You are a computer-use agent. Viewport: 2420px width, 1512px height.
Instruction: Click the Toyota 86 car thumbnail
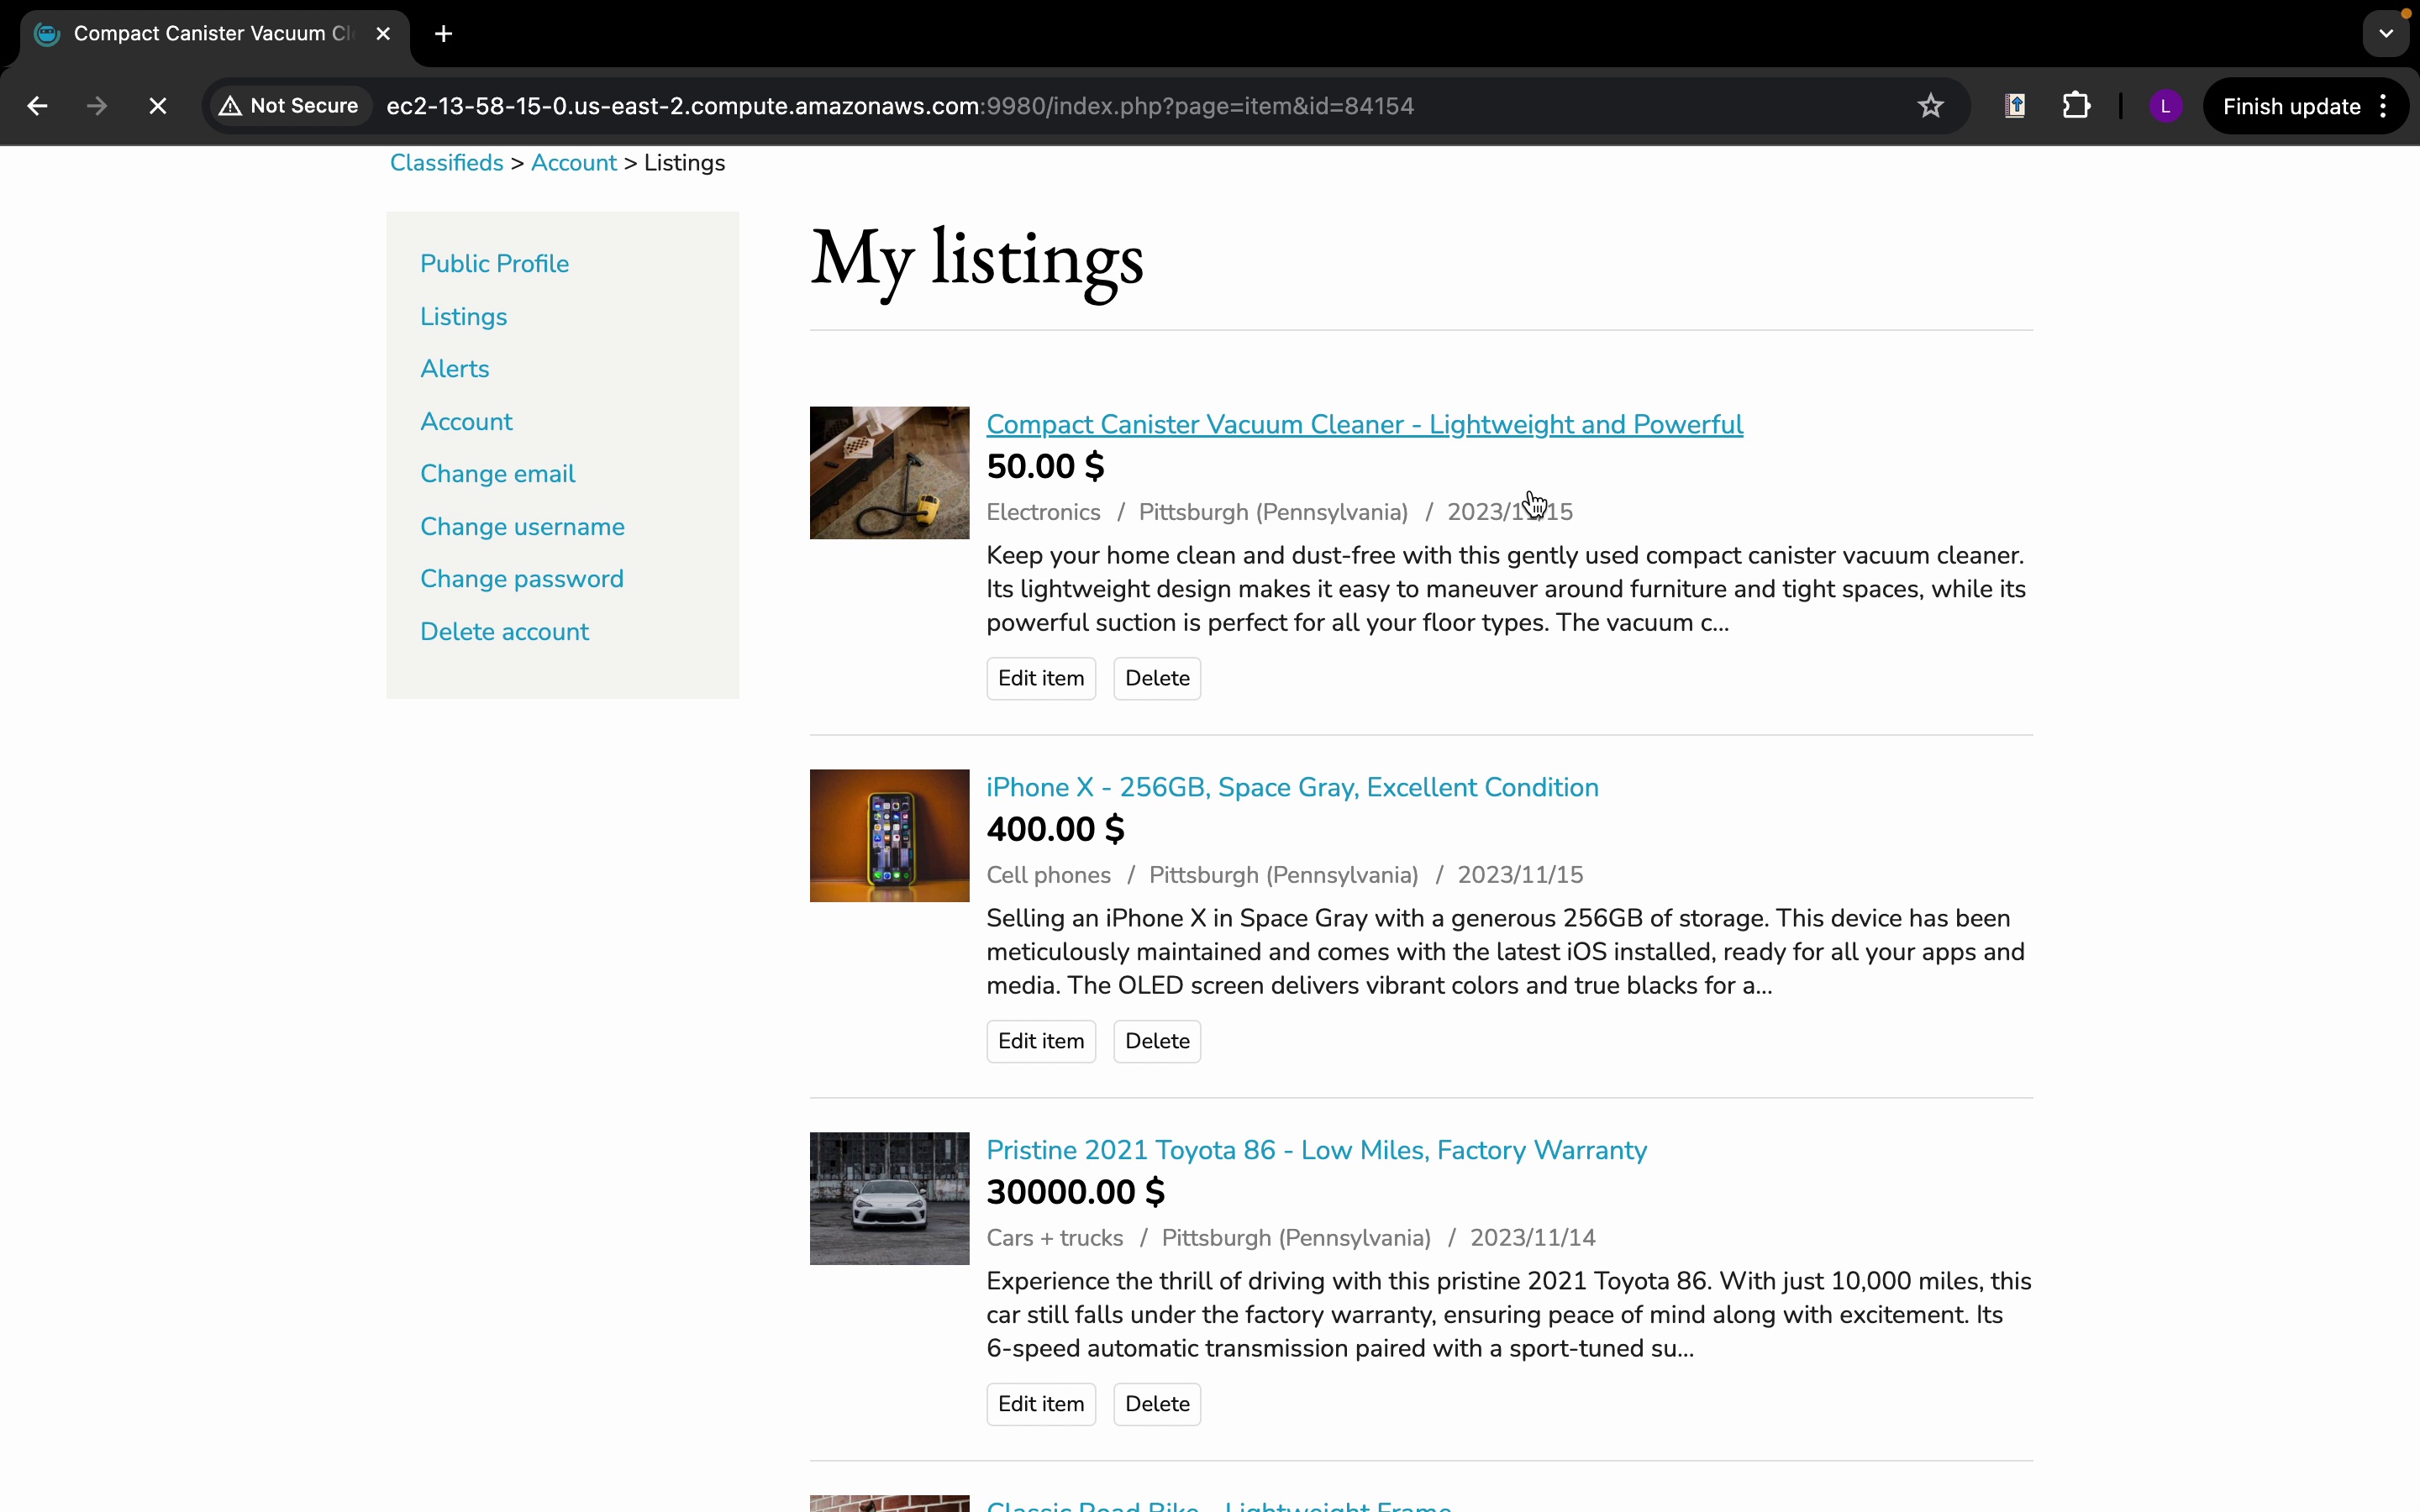(x=889, y=1198)
